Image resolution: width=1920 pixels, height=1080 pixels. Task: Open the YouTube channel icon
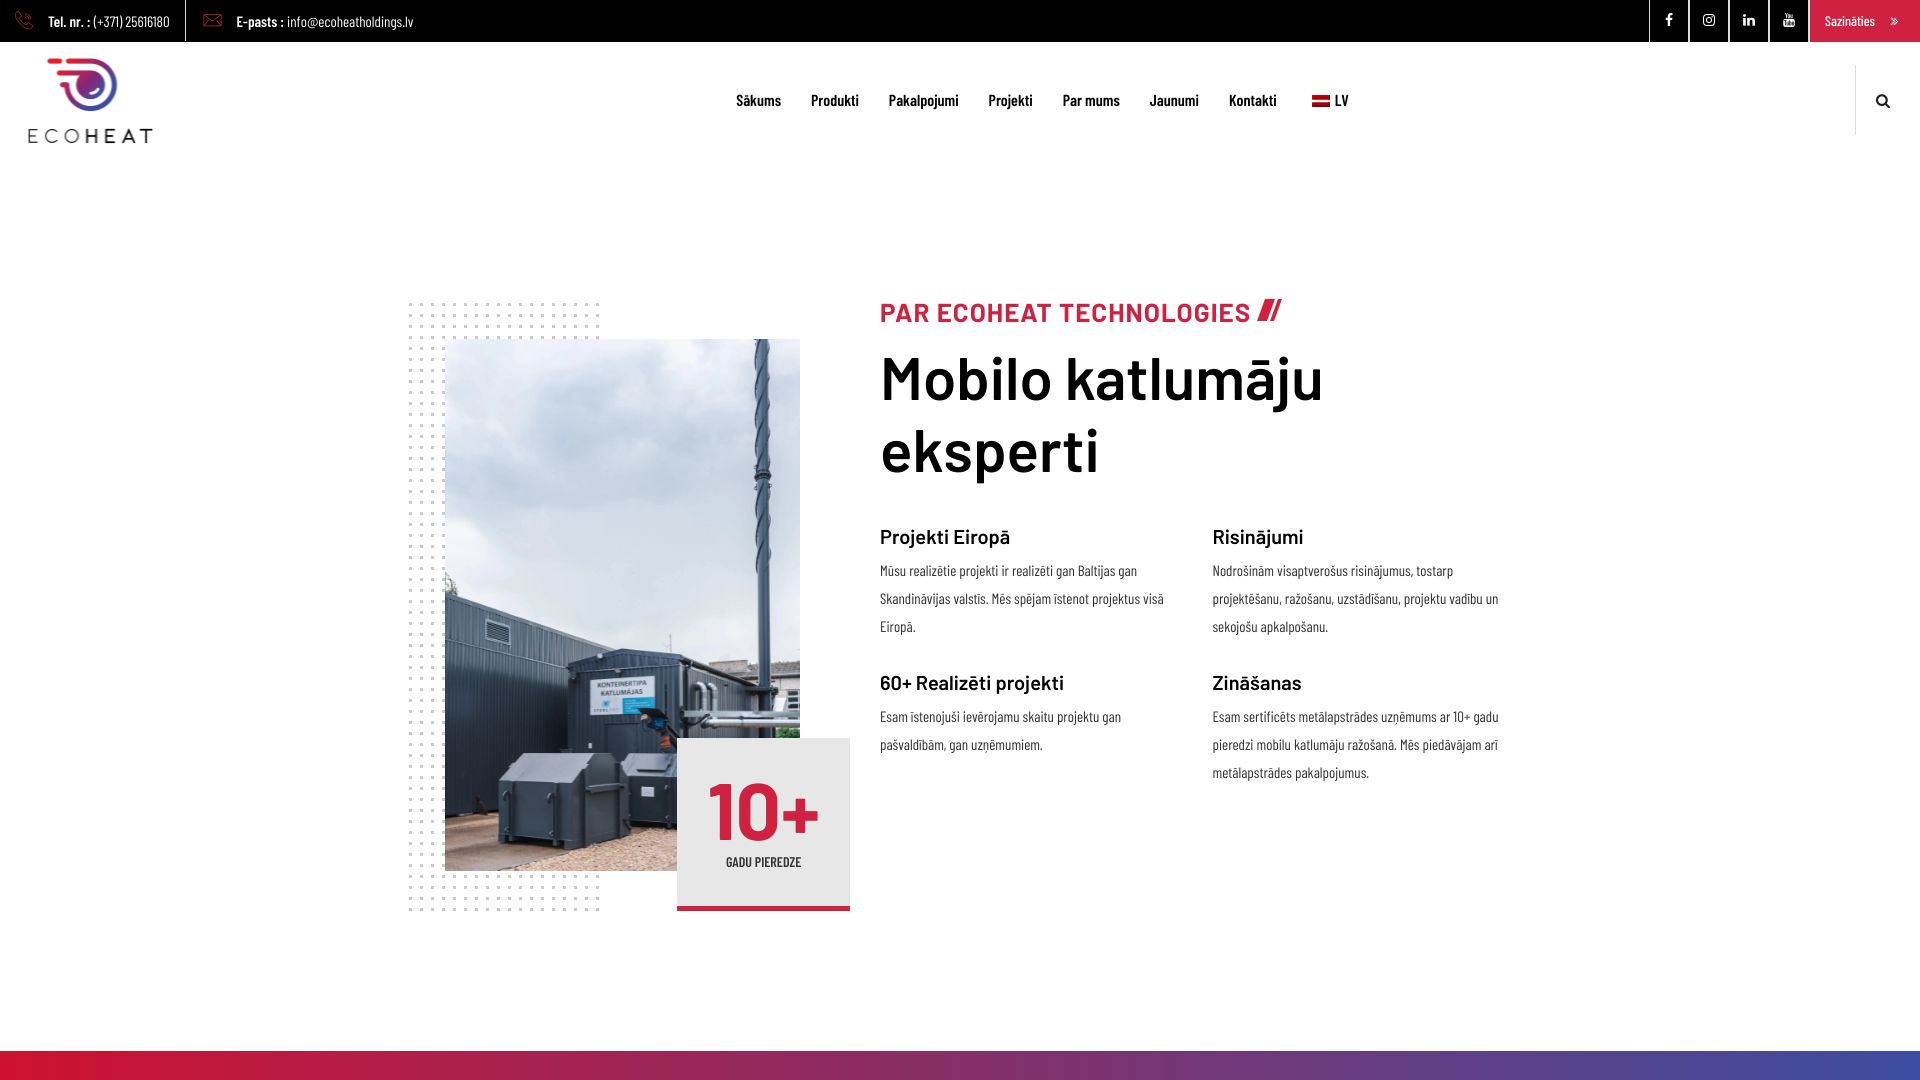(1788, 21)
